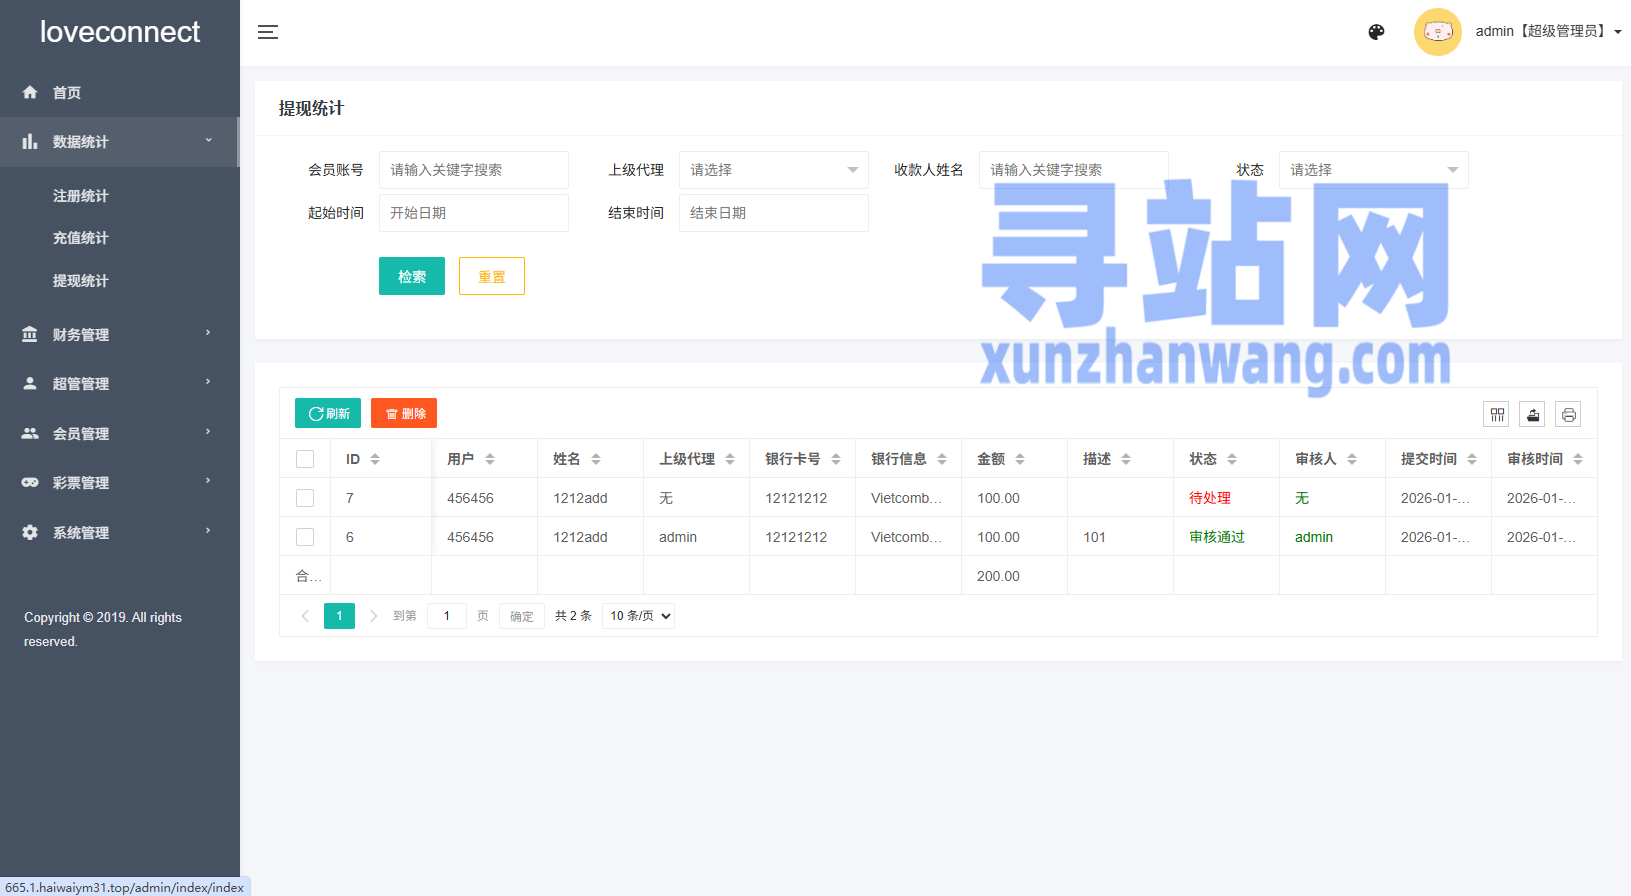The image size is (1631, 896).
Task: Click the red 删除 button
Action: point(404,413)
